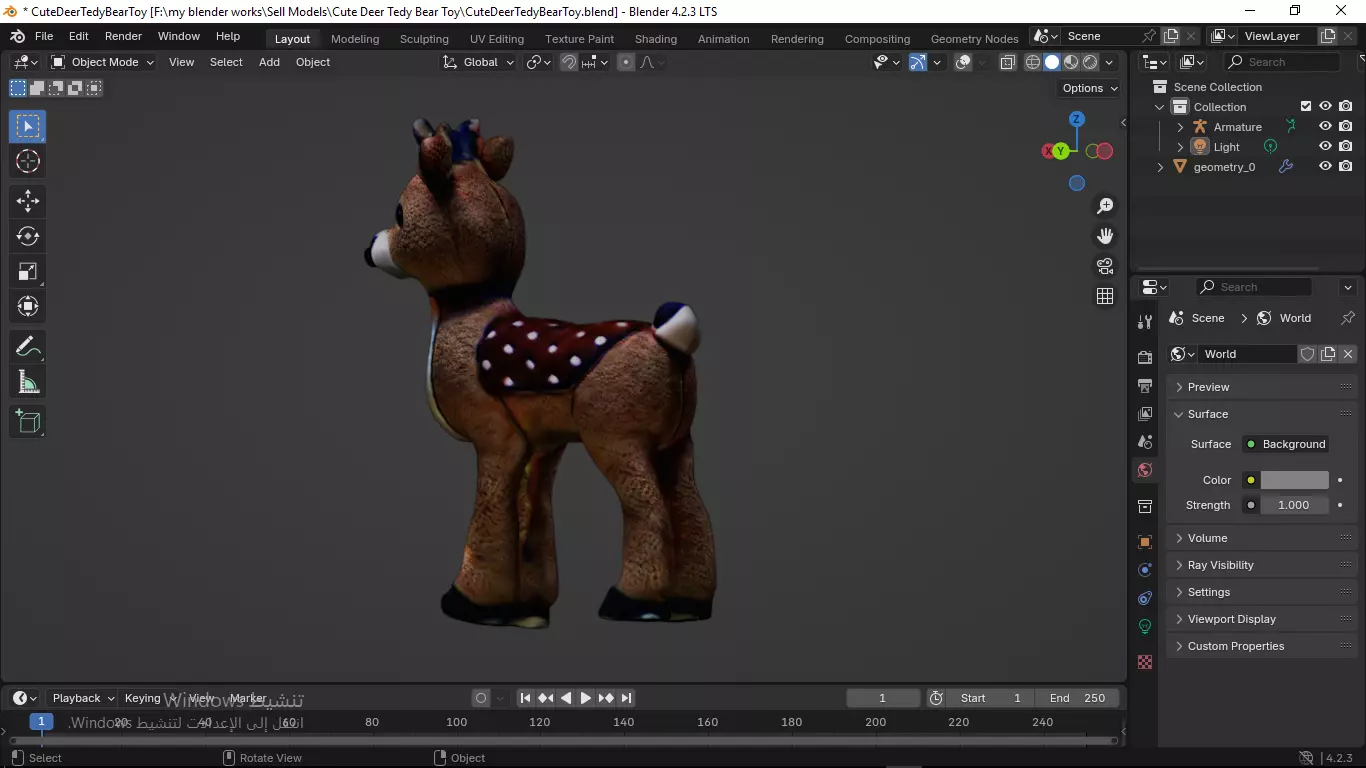Collapse the Surface panel
The image size is (1366, 768).
click(1262, 414)
